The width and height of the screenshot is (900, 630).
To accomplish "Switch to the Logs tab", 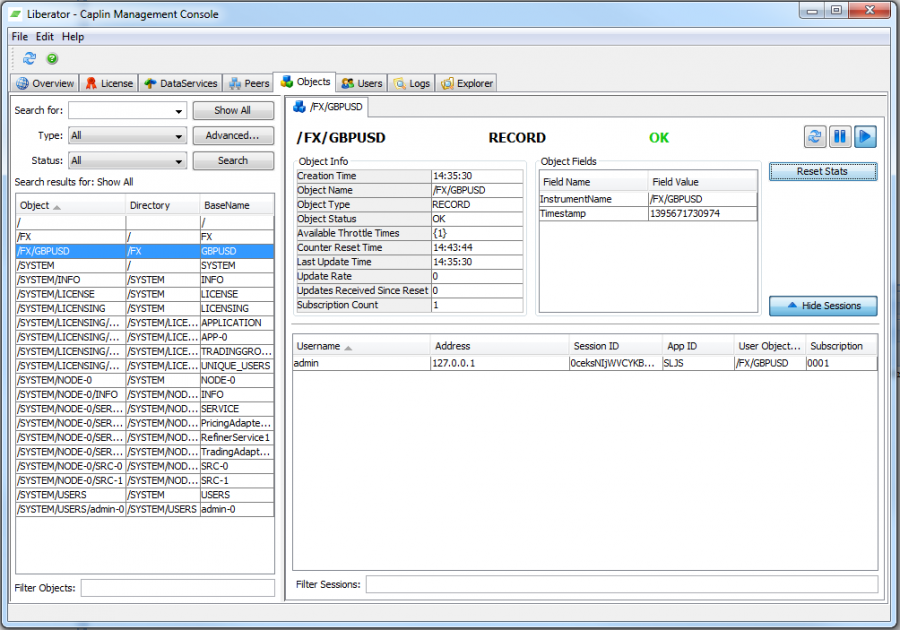I will coord(411,83).
